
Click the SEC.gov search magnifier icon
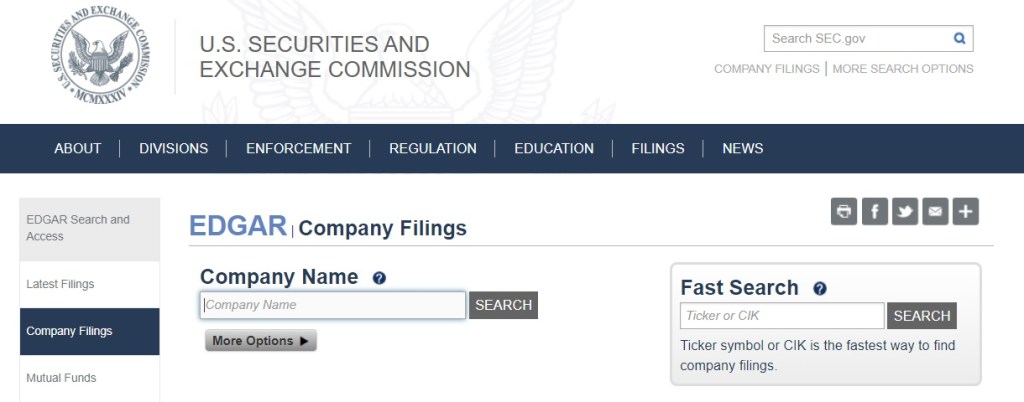point(959,39)
